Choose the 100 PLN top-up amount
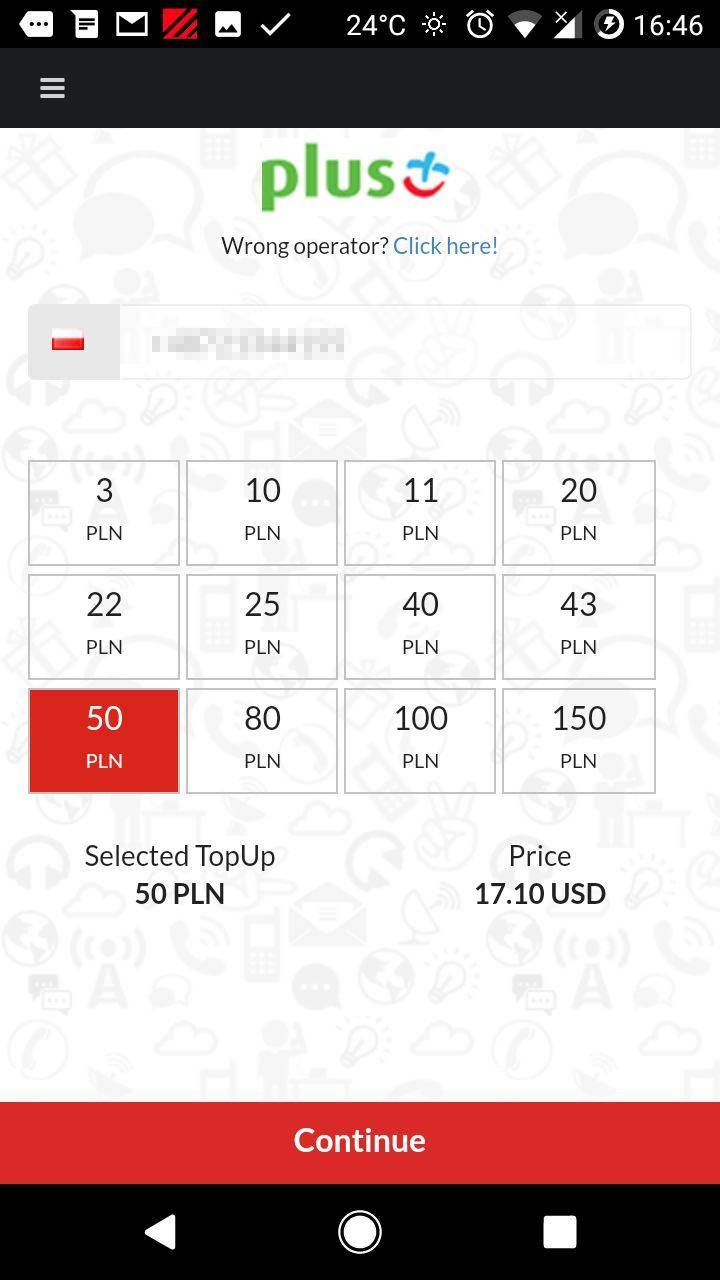The height and width of the screenshot is (1280, 720). point(420,741)
